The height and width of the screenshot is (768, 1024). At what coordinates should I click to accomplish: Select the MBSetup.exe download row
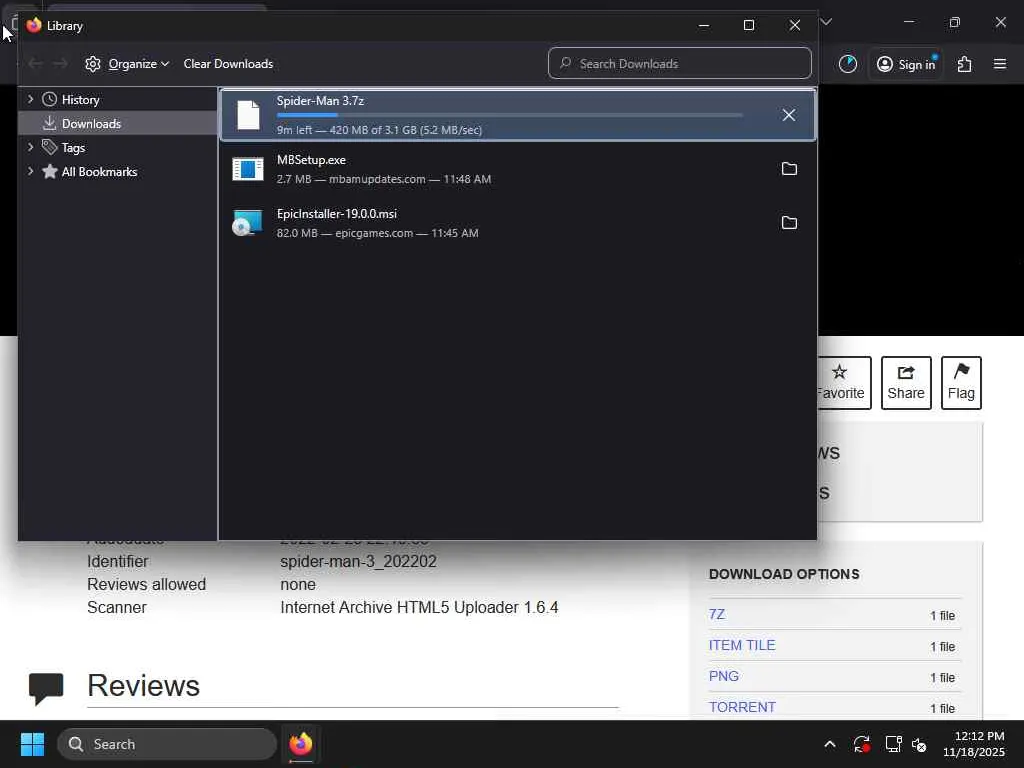[517, 169]
